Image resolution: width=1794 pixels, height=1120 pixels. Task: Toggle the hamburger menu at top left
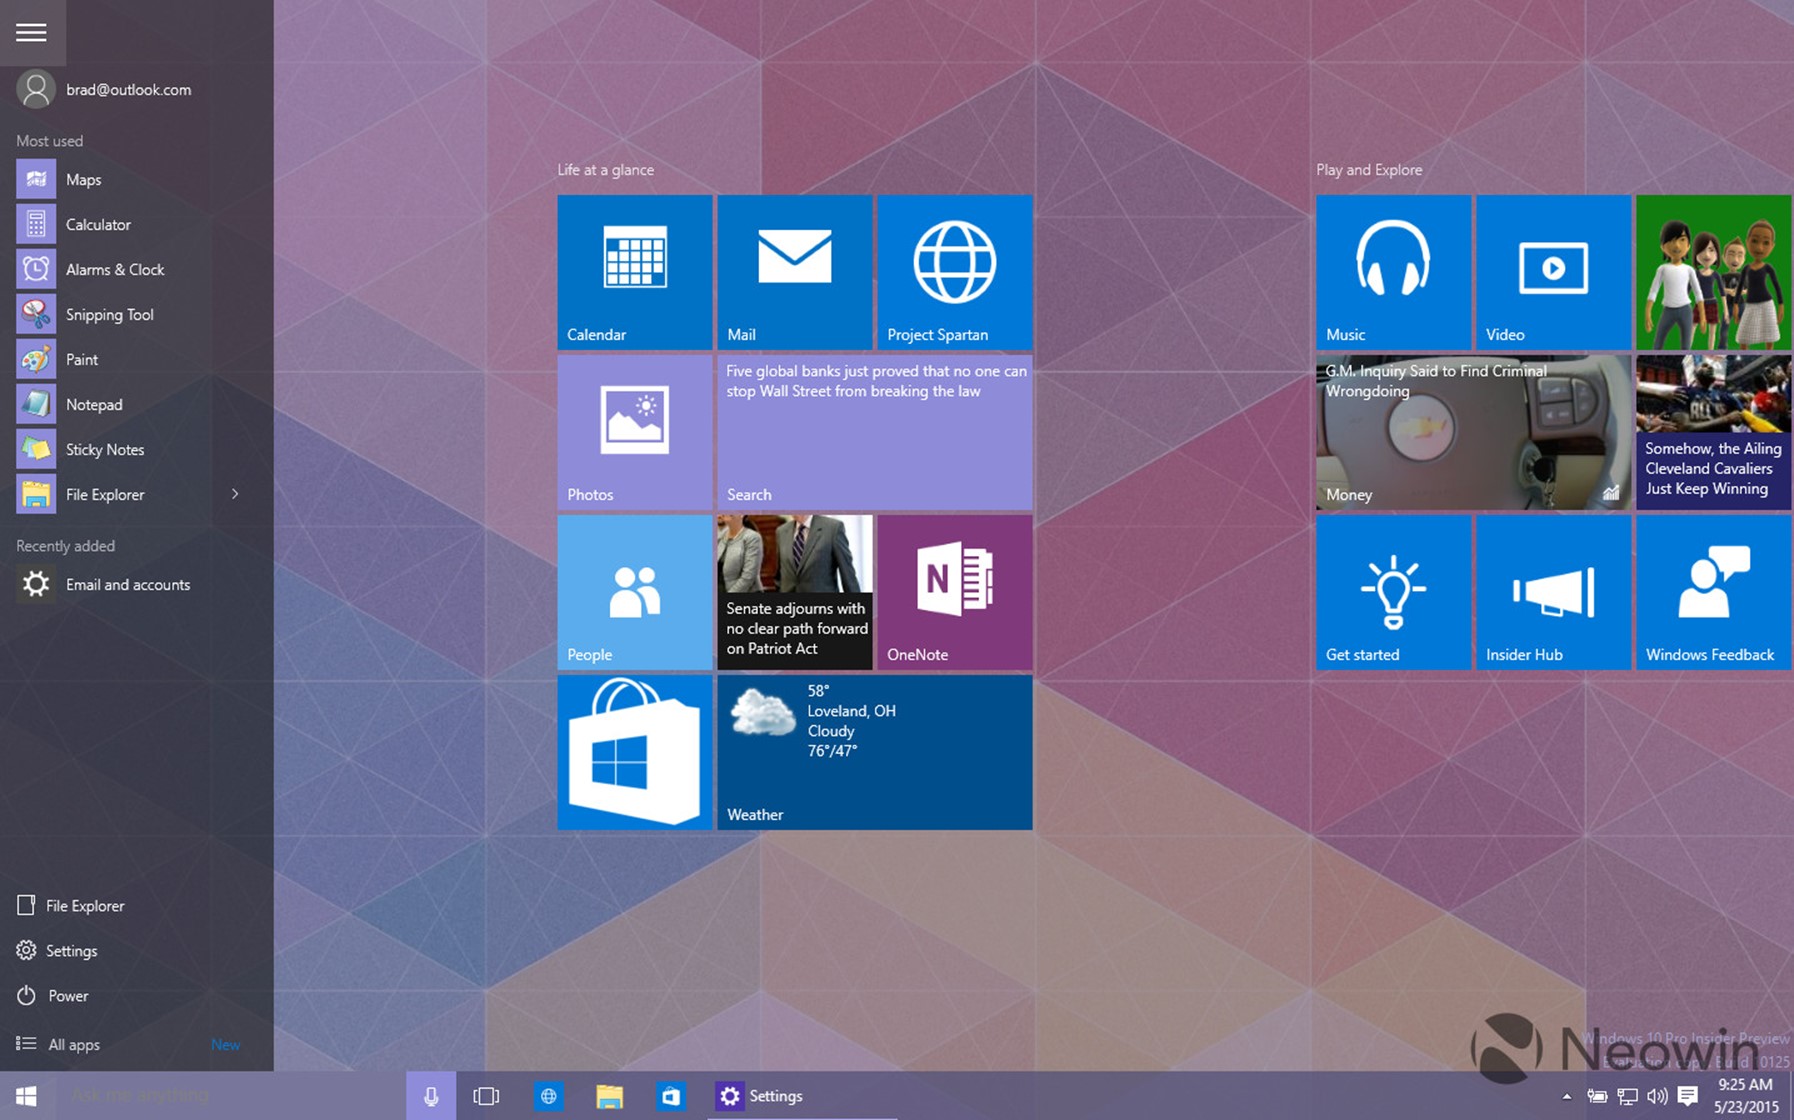31,32
